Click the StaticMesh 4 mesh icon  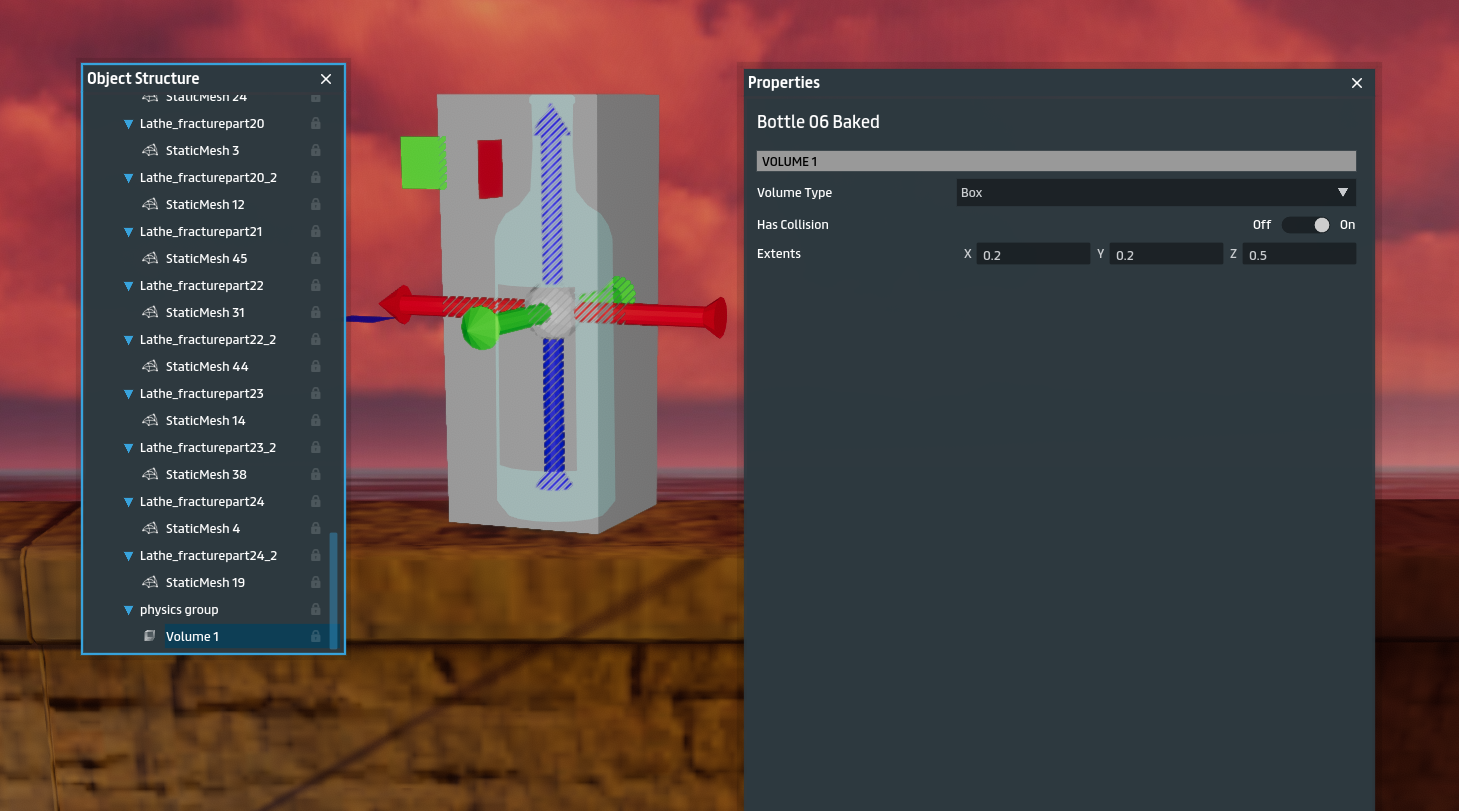point(148,528)
